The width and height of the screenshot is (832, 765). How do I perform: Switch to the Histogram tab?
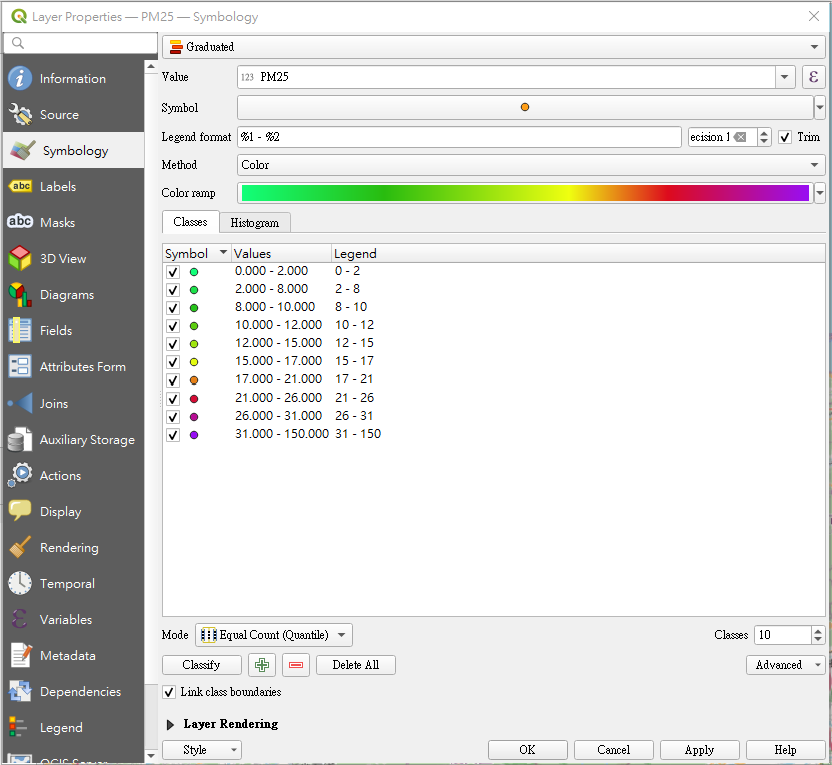tap(255, 223)
